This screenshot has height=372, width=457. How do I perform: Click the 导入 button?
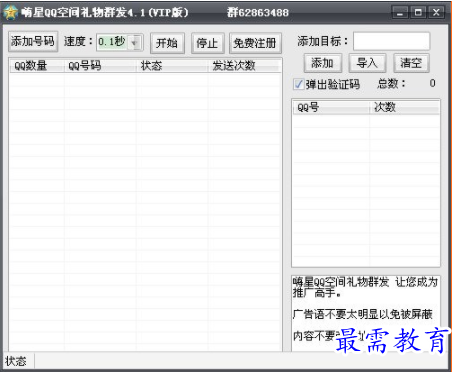tap(367, 63)
